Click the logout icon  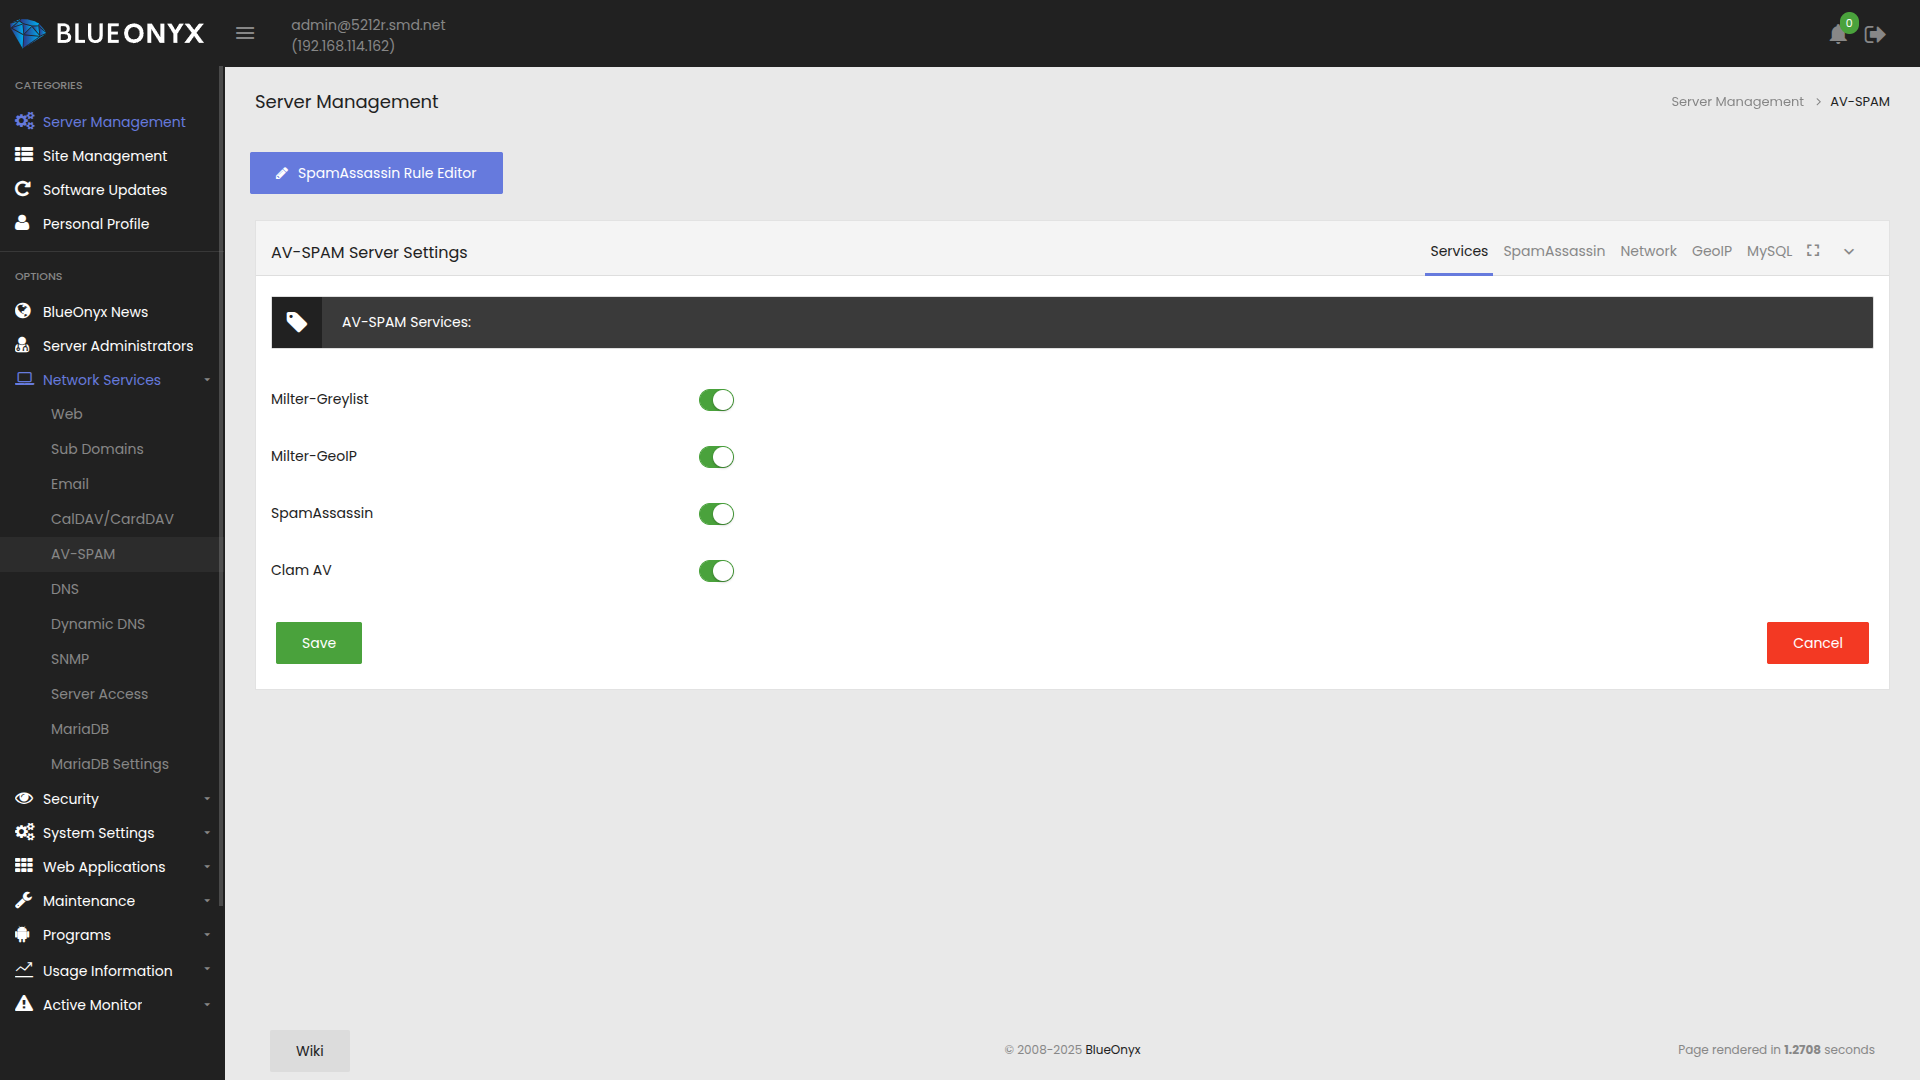(1875, 34)
